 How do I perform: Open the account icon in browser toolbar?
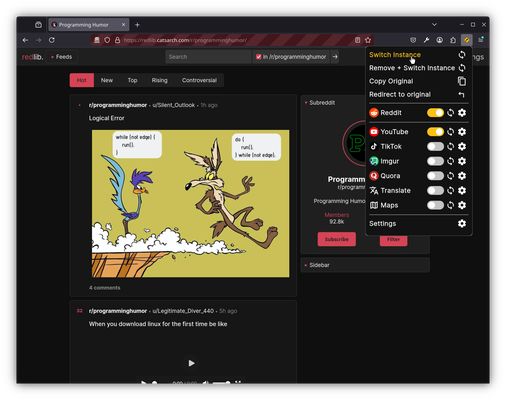tap(440, 40)
